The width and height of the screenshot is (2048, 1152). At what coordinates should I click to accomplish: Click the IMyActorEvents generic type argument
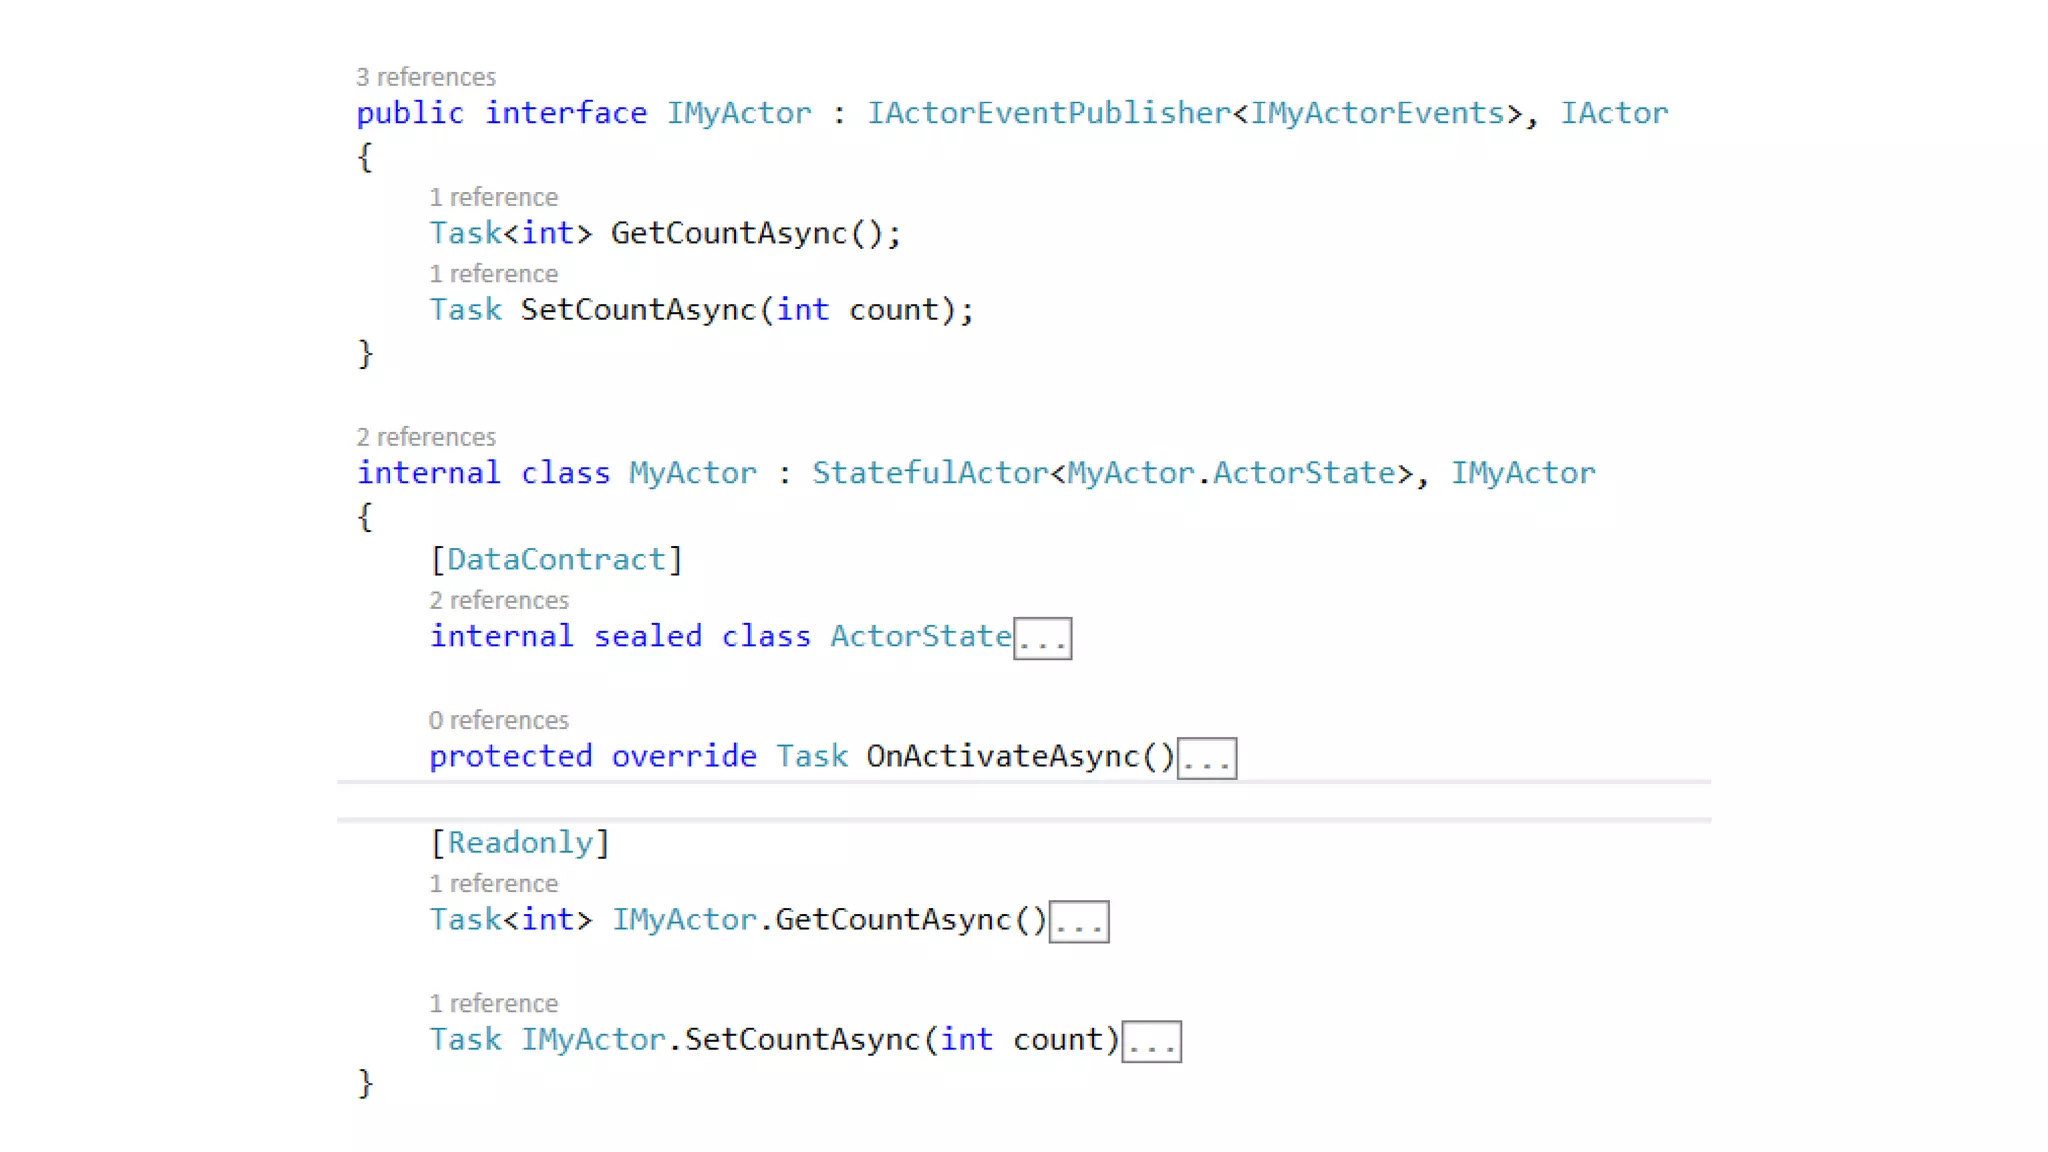pos(1377,113)
